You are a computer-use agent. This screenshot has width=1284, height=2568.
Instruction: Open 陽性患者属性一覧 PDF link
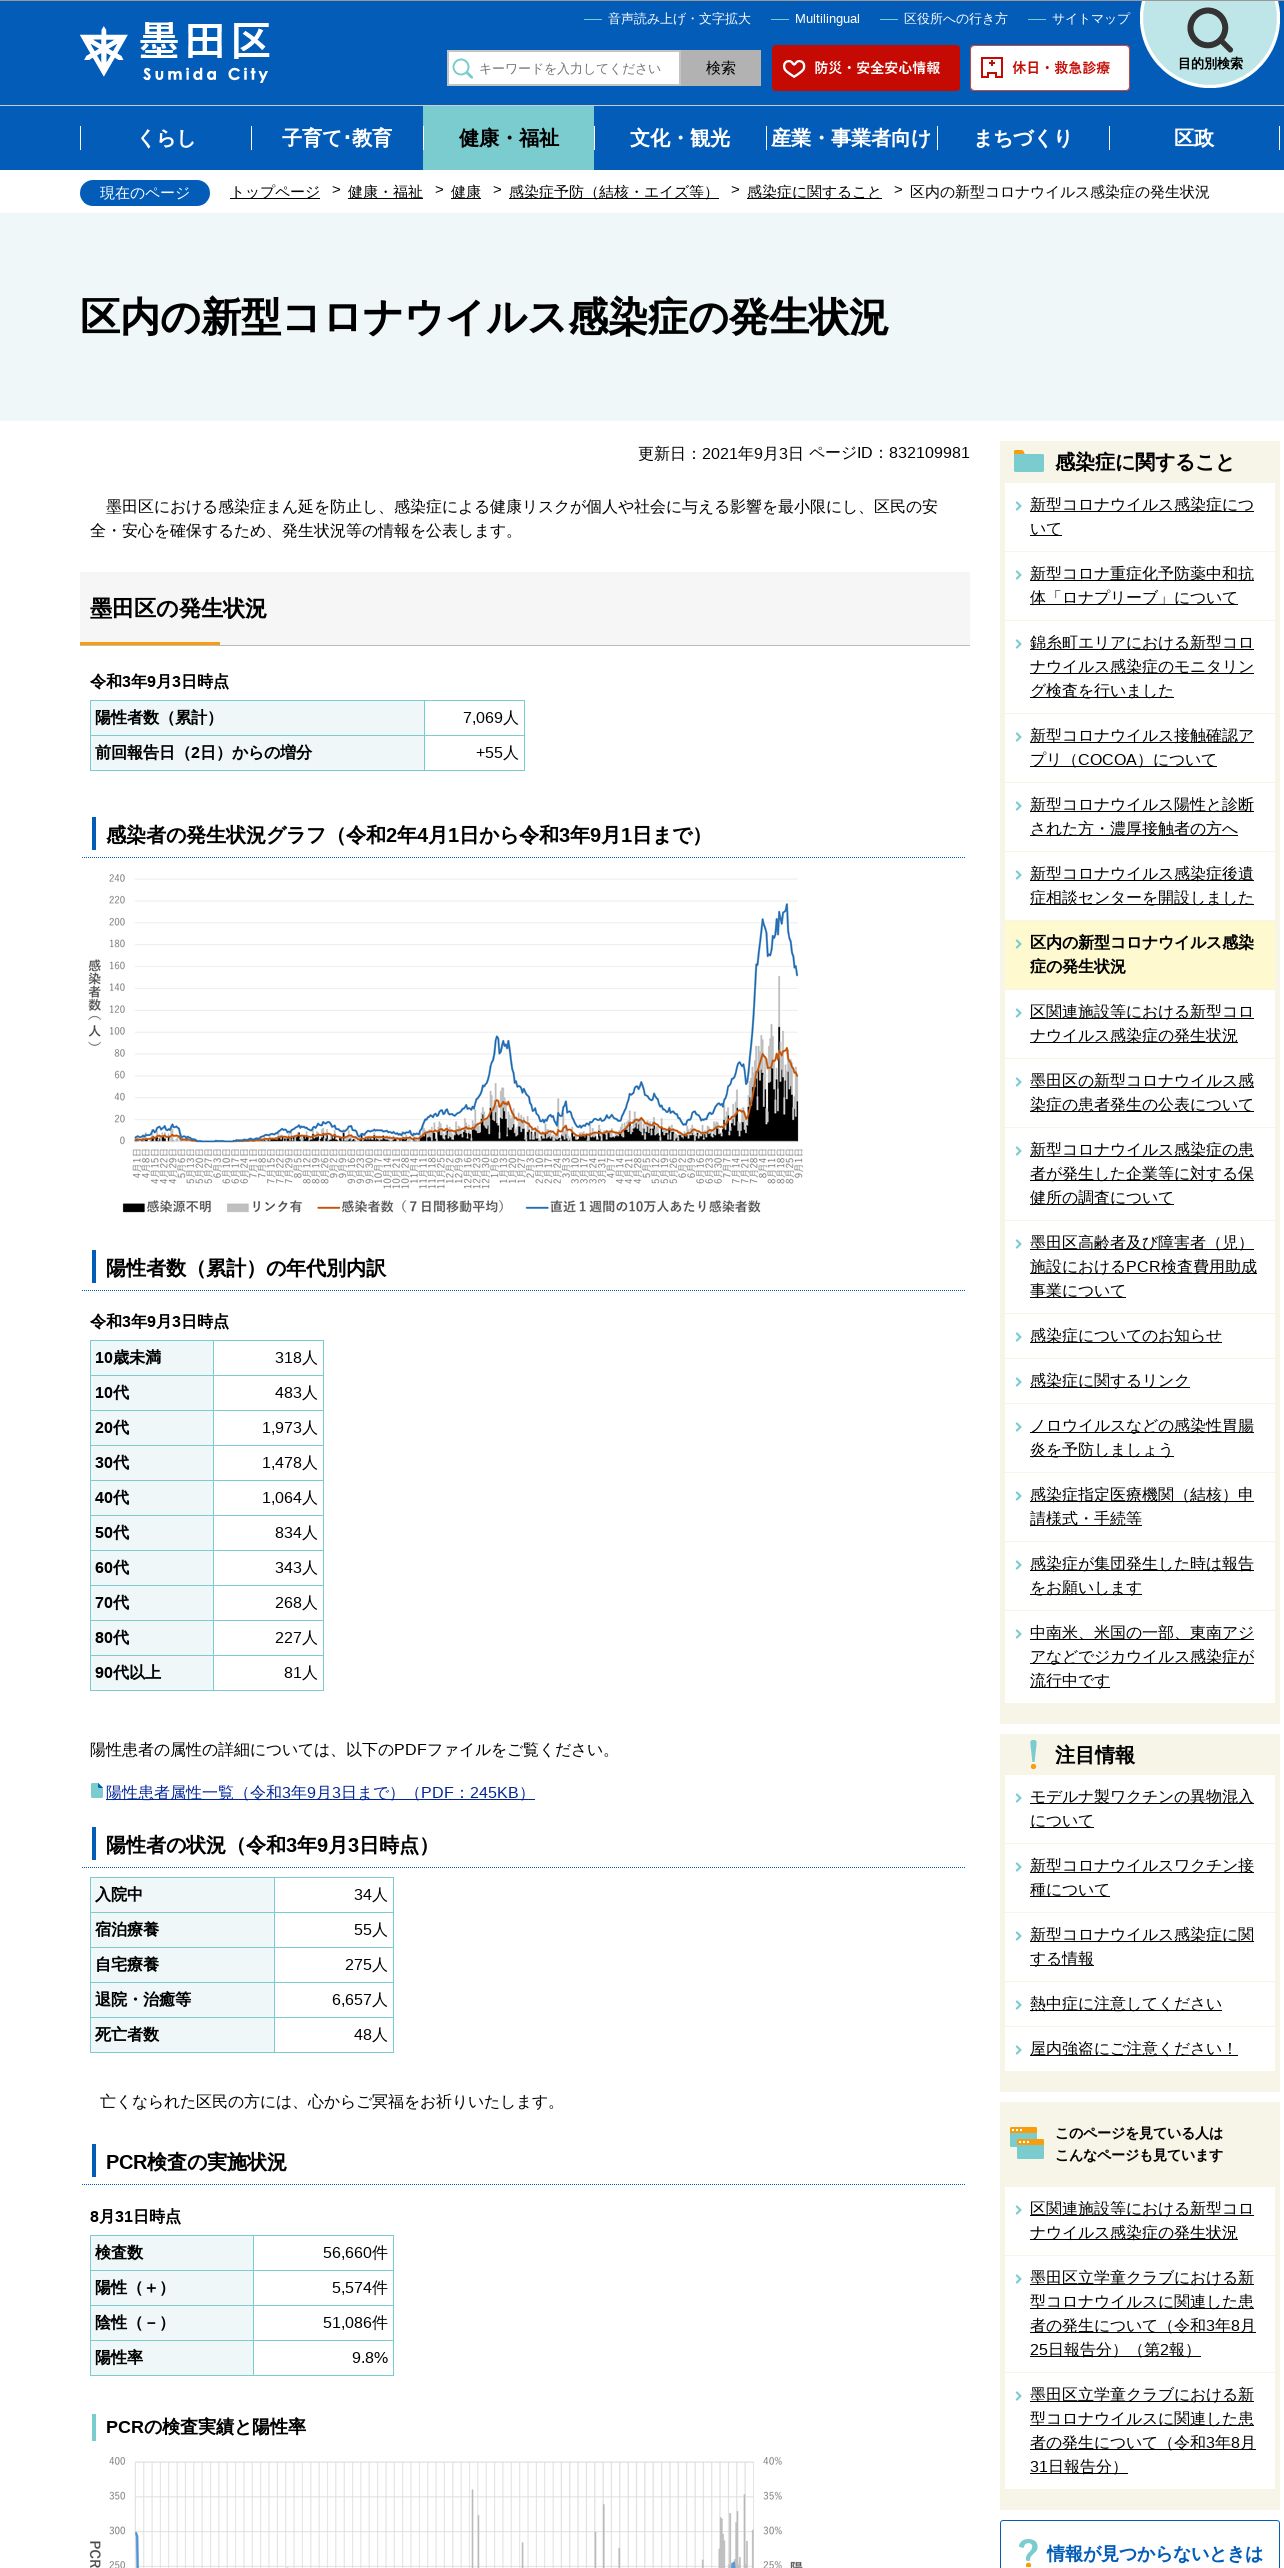click(x=320, y=1792)
